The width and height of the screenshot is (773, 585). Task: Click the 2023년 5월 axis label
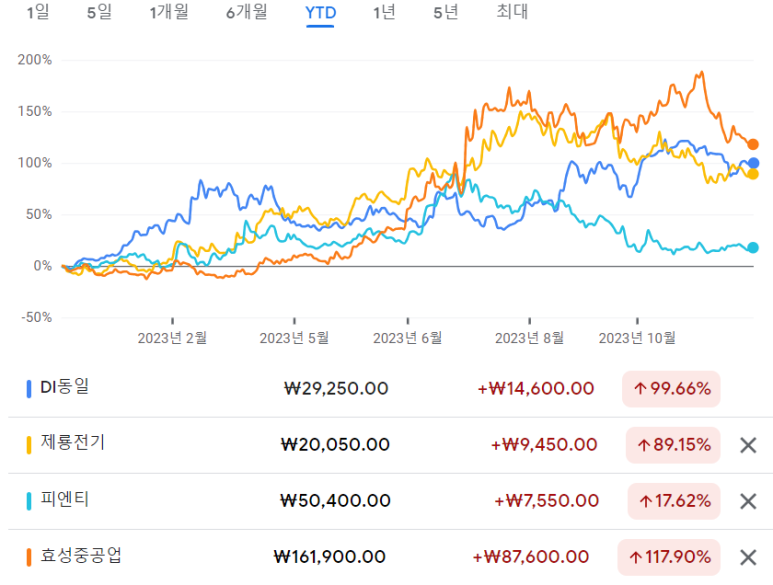coord(294,338)
